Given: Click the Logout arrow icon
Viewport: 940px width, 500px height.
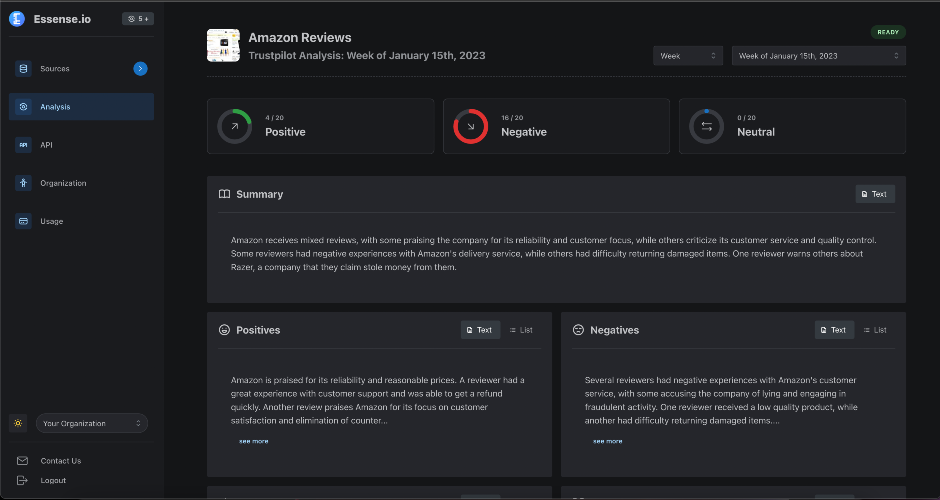Looking at the screenshot, I should pos(22,480).
